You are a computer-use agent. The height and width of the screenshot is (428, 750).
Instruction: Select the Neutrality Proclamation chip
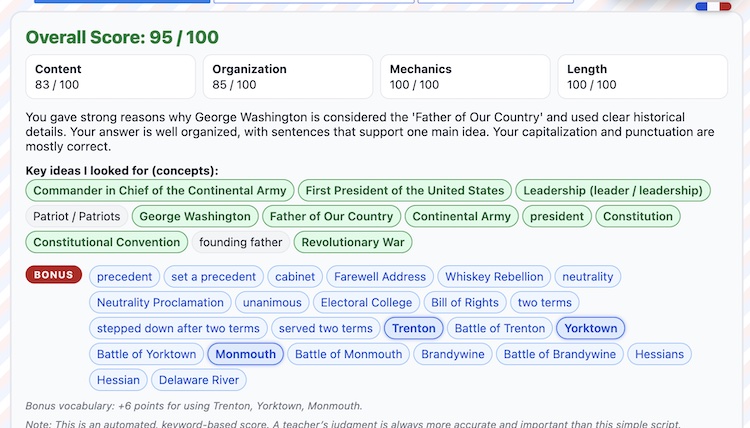[160, 302]
